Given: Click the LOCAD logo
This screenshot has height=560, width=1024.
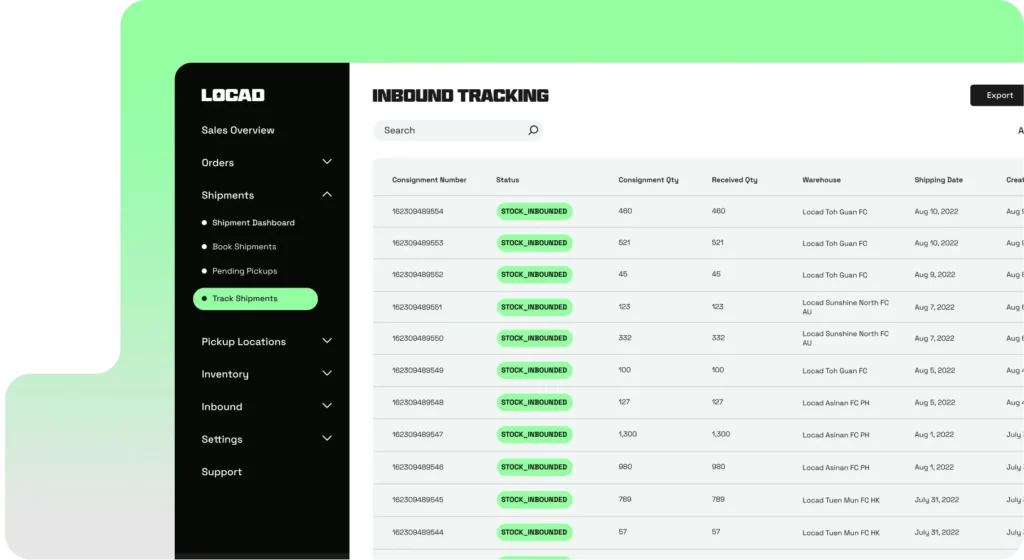Looking at the screenshot, I should coord(232,95).
